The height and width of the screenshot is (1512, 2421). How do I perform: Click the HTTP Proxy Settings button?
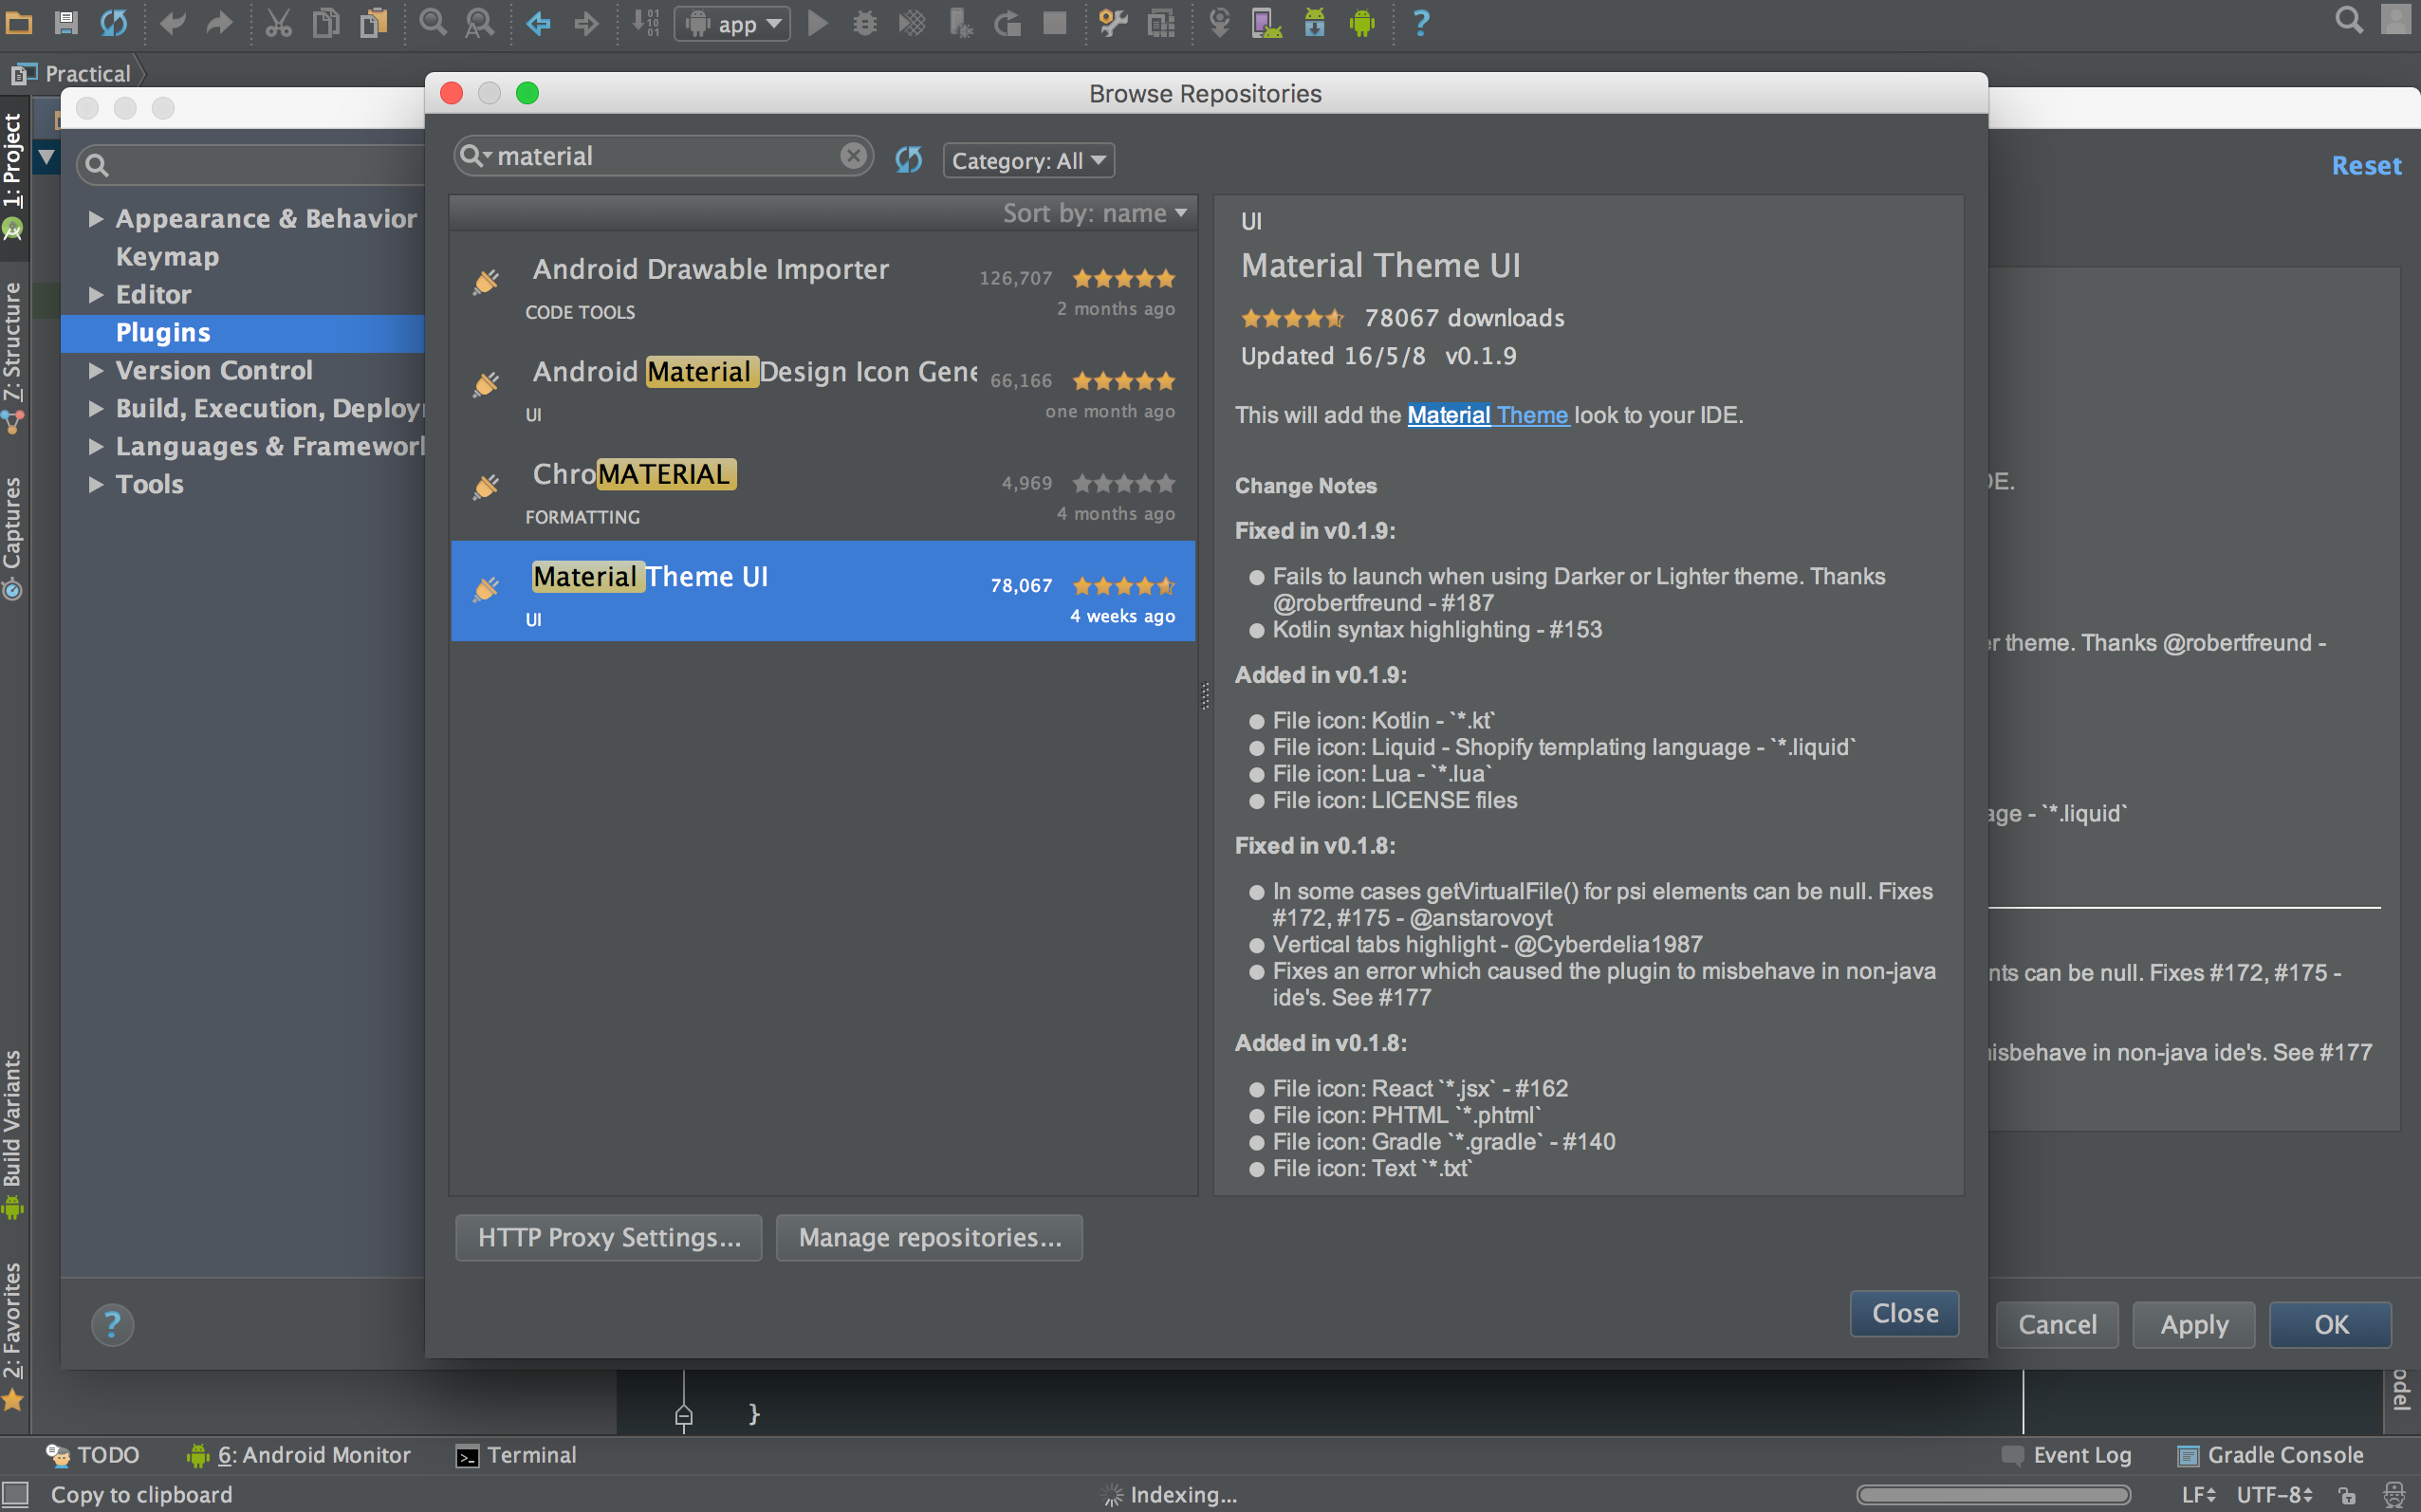[x=606, y=1237]
